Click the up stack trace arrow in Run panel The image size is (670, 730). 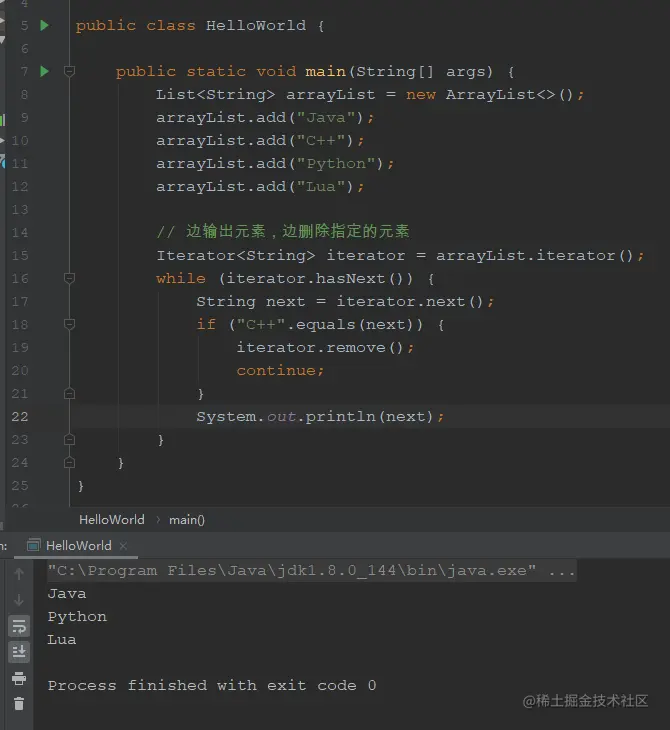click(x=19, y=574)
